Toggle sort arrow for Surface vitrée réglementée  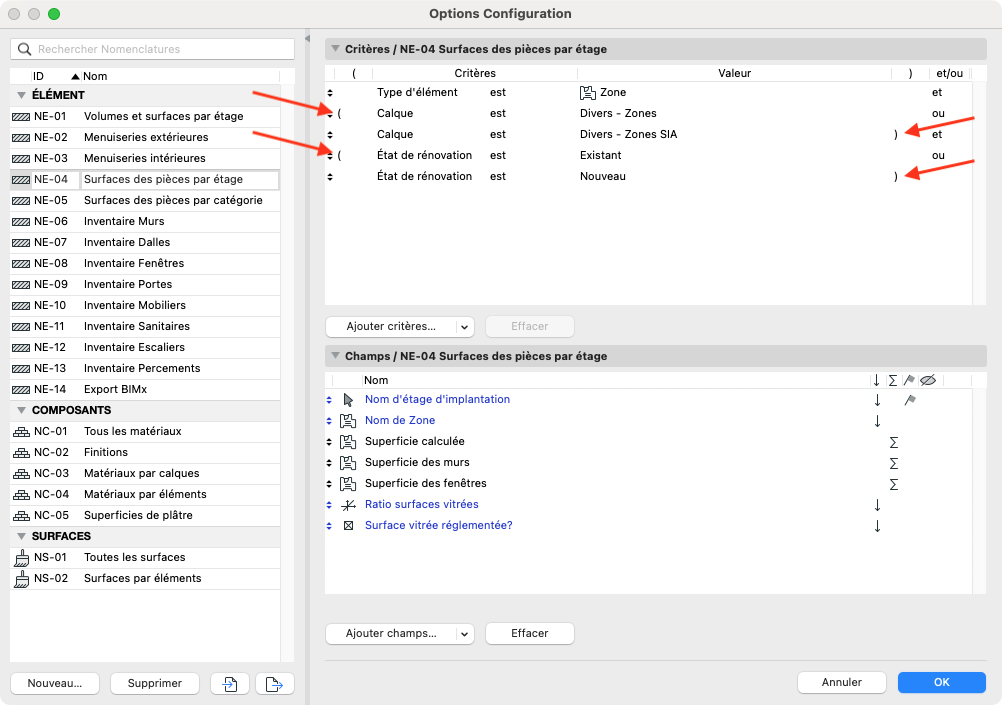point(877,526)
